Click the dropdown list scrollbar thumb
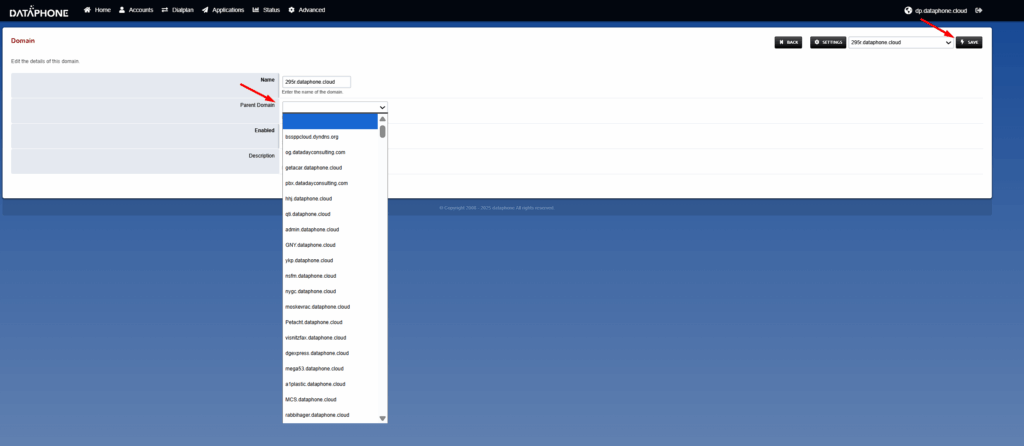The image size is (1024, 446). [x=383, y=132]
